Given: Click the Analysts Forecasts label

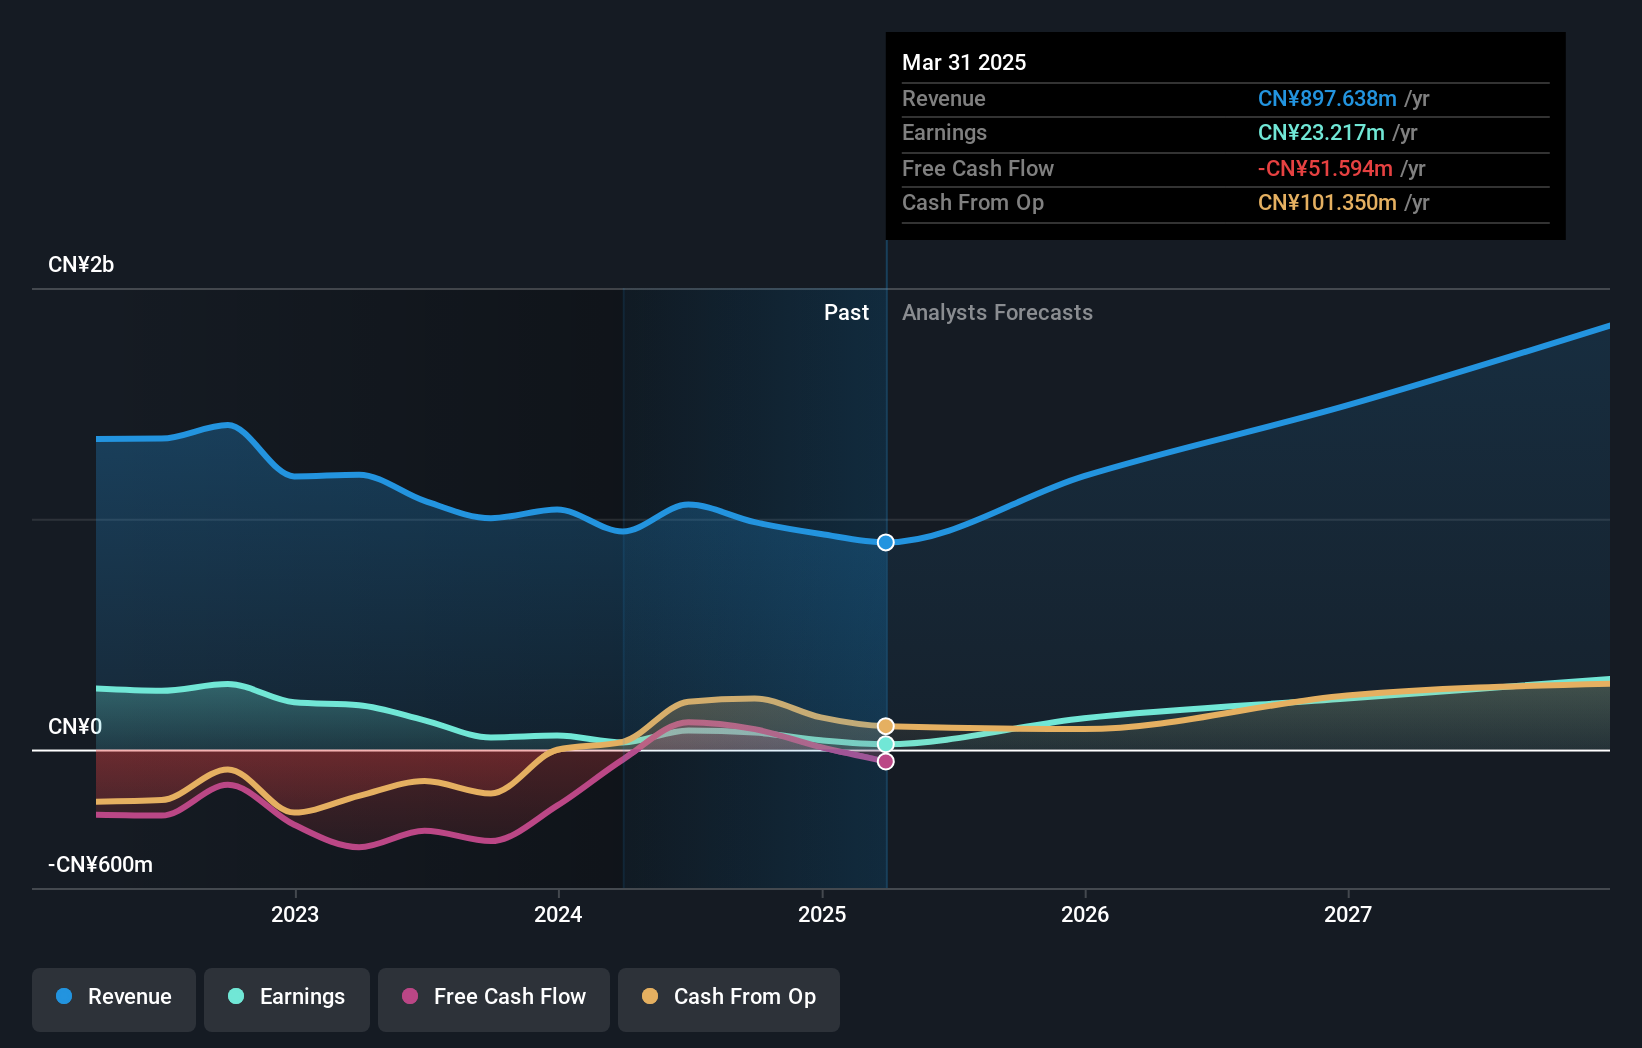Looking at the screenshot, I should tap(997, 313).
